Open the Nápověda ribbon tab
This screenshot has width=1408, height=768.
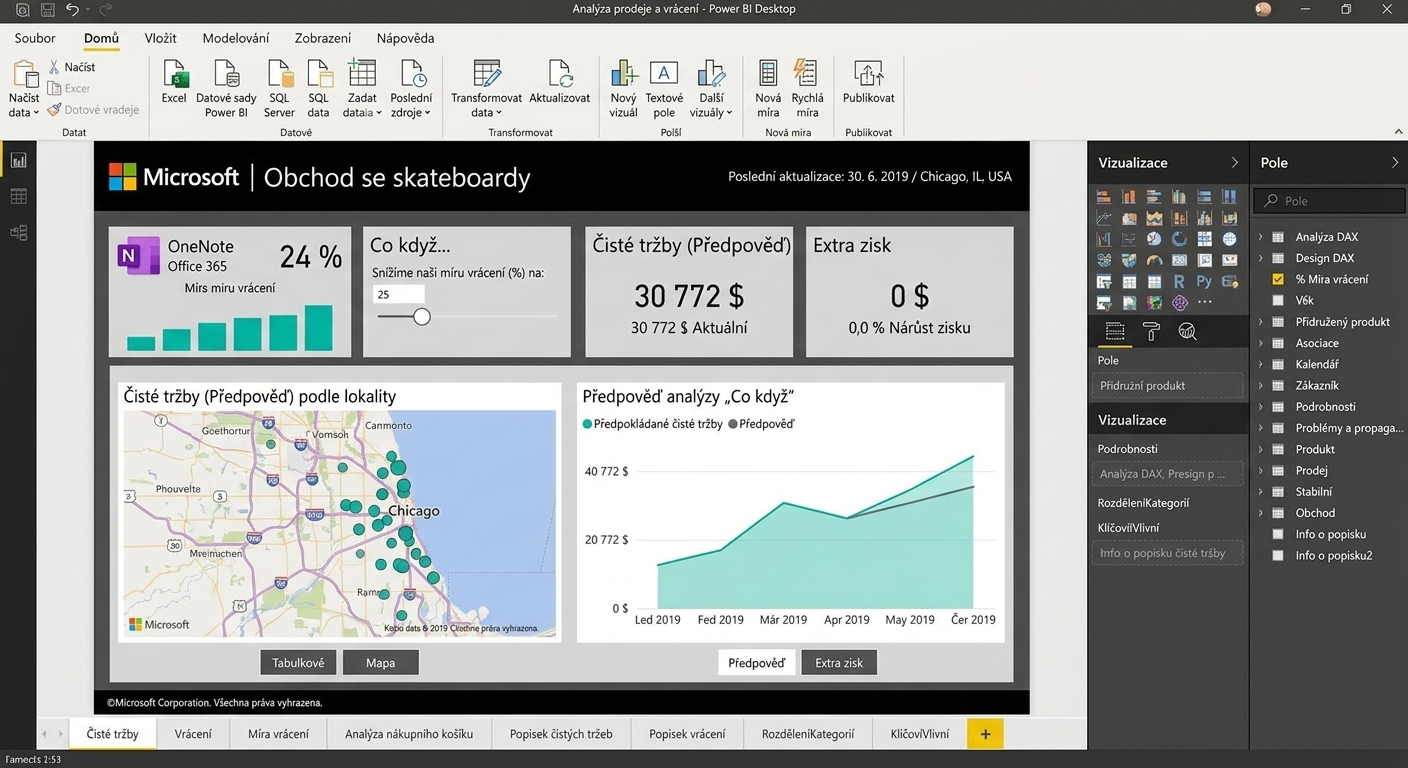pyautogui.click(x=405, y=38)
